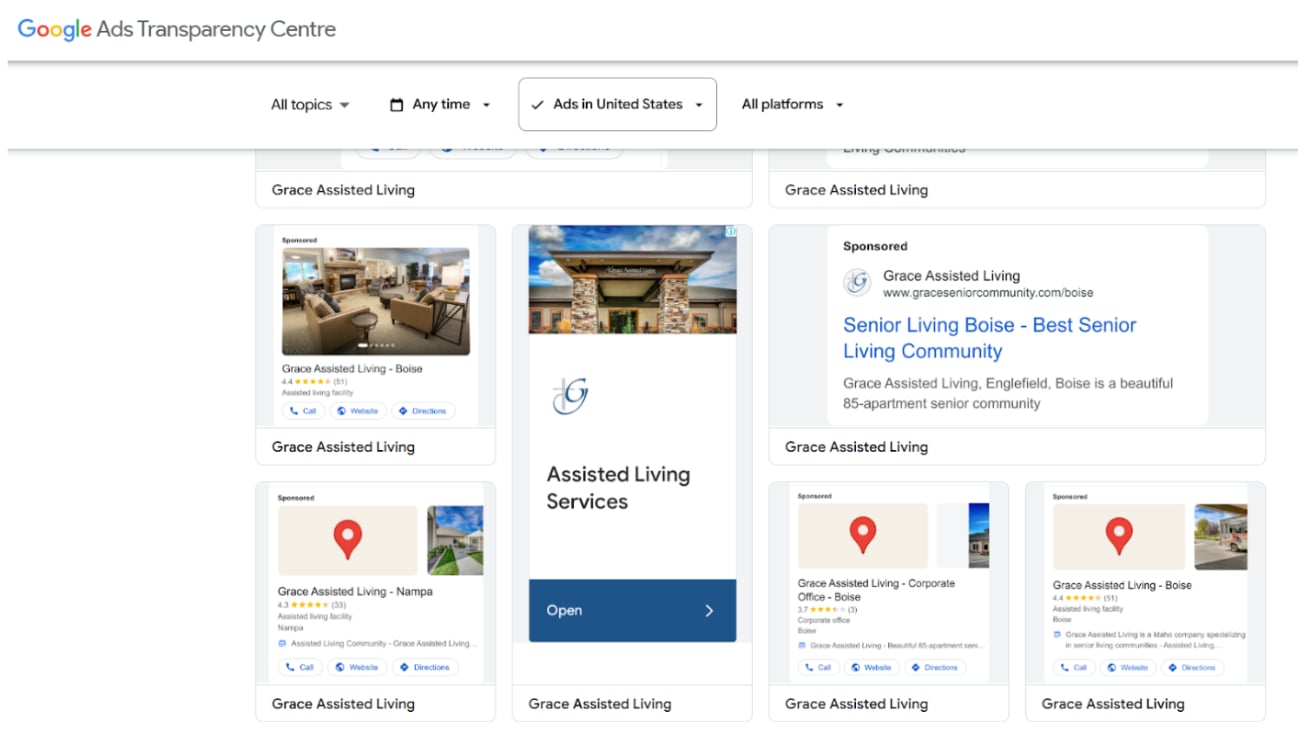Viewport: 1308px width, 744px height.
Task: Click Website in the Boise map ad
Action: point(1128,667)
